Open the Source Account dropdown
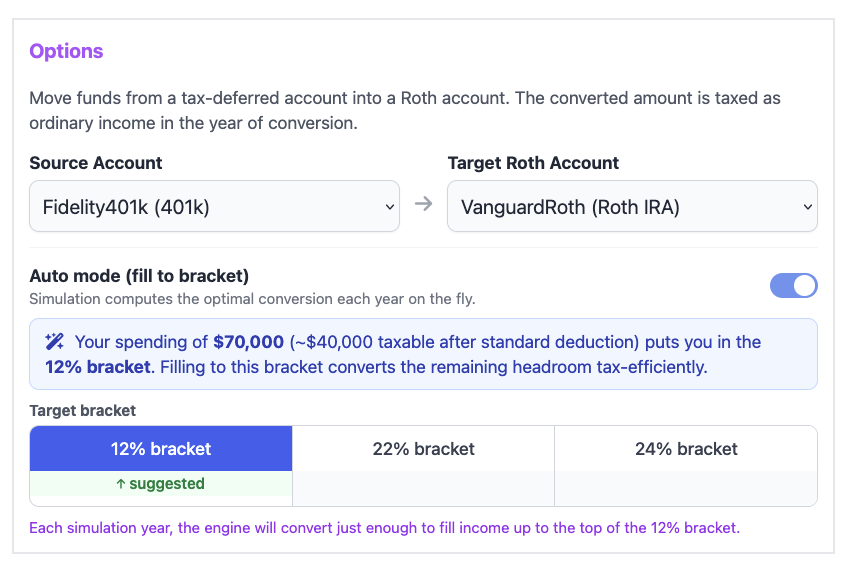855x578 pixels. 214,207
